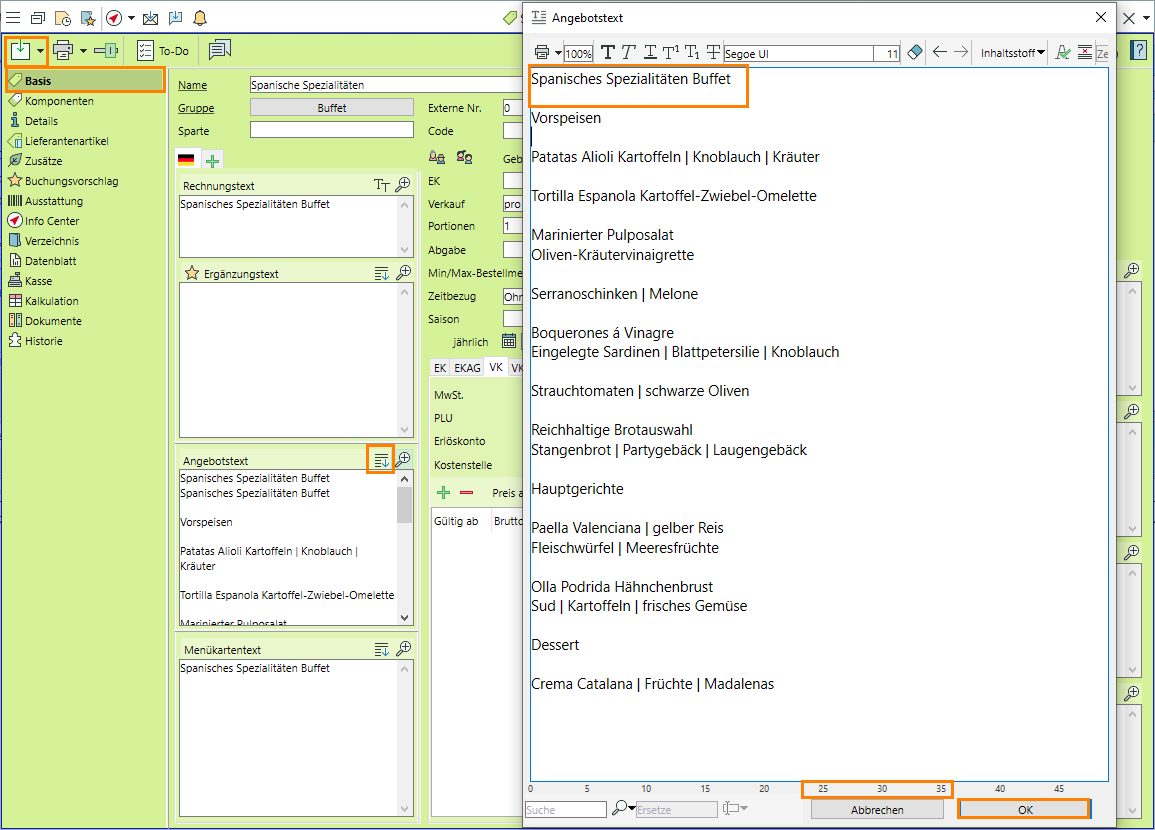Expand the print options dropdown arrow
This screenshot has height=830, width=1155.
(84, 50)
